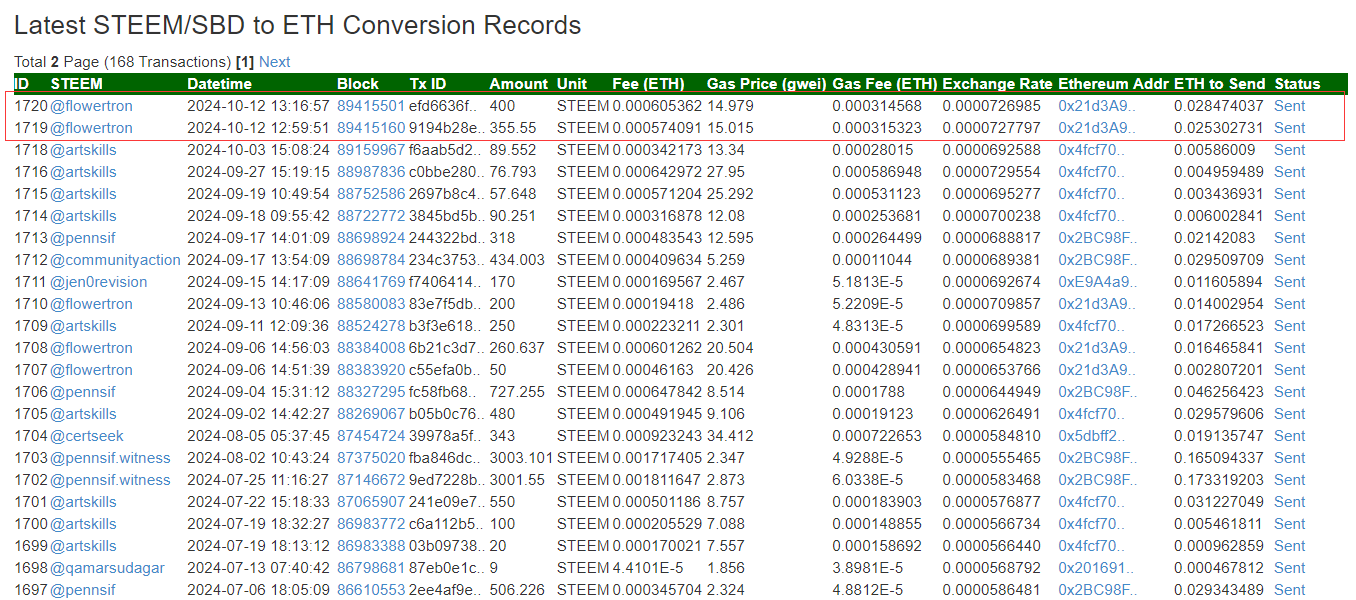Open block 86798681 link
The height and width of the screenshot is (600, 1356).
coord(371,568)
